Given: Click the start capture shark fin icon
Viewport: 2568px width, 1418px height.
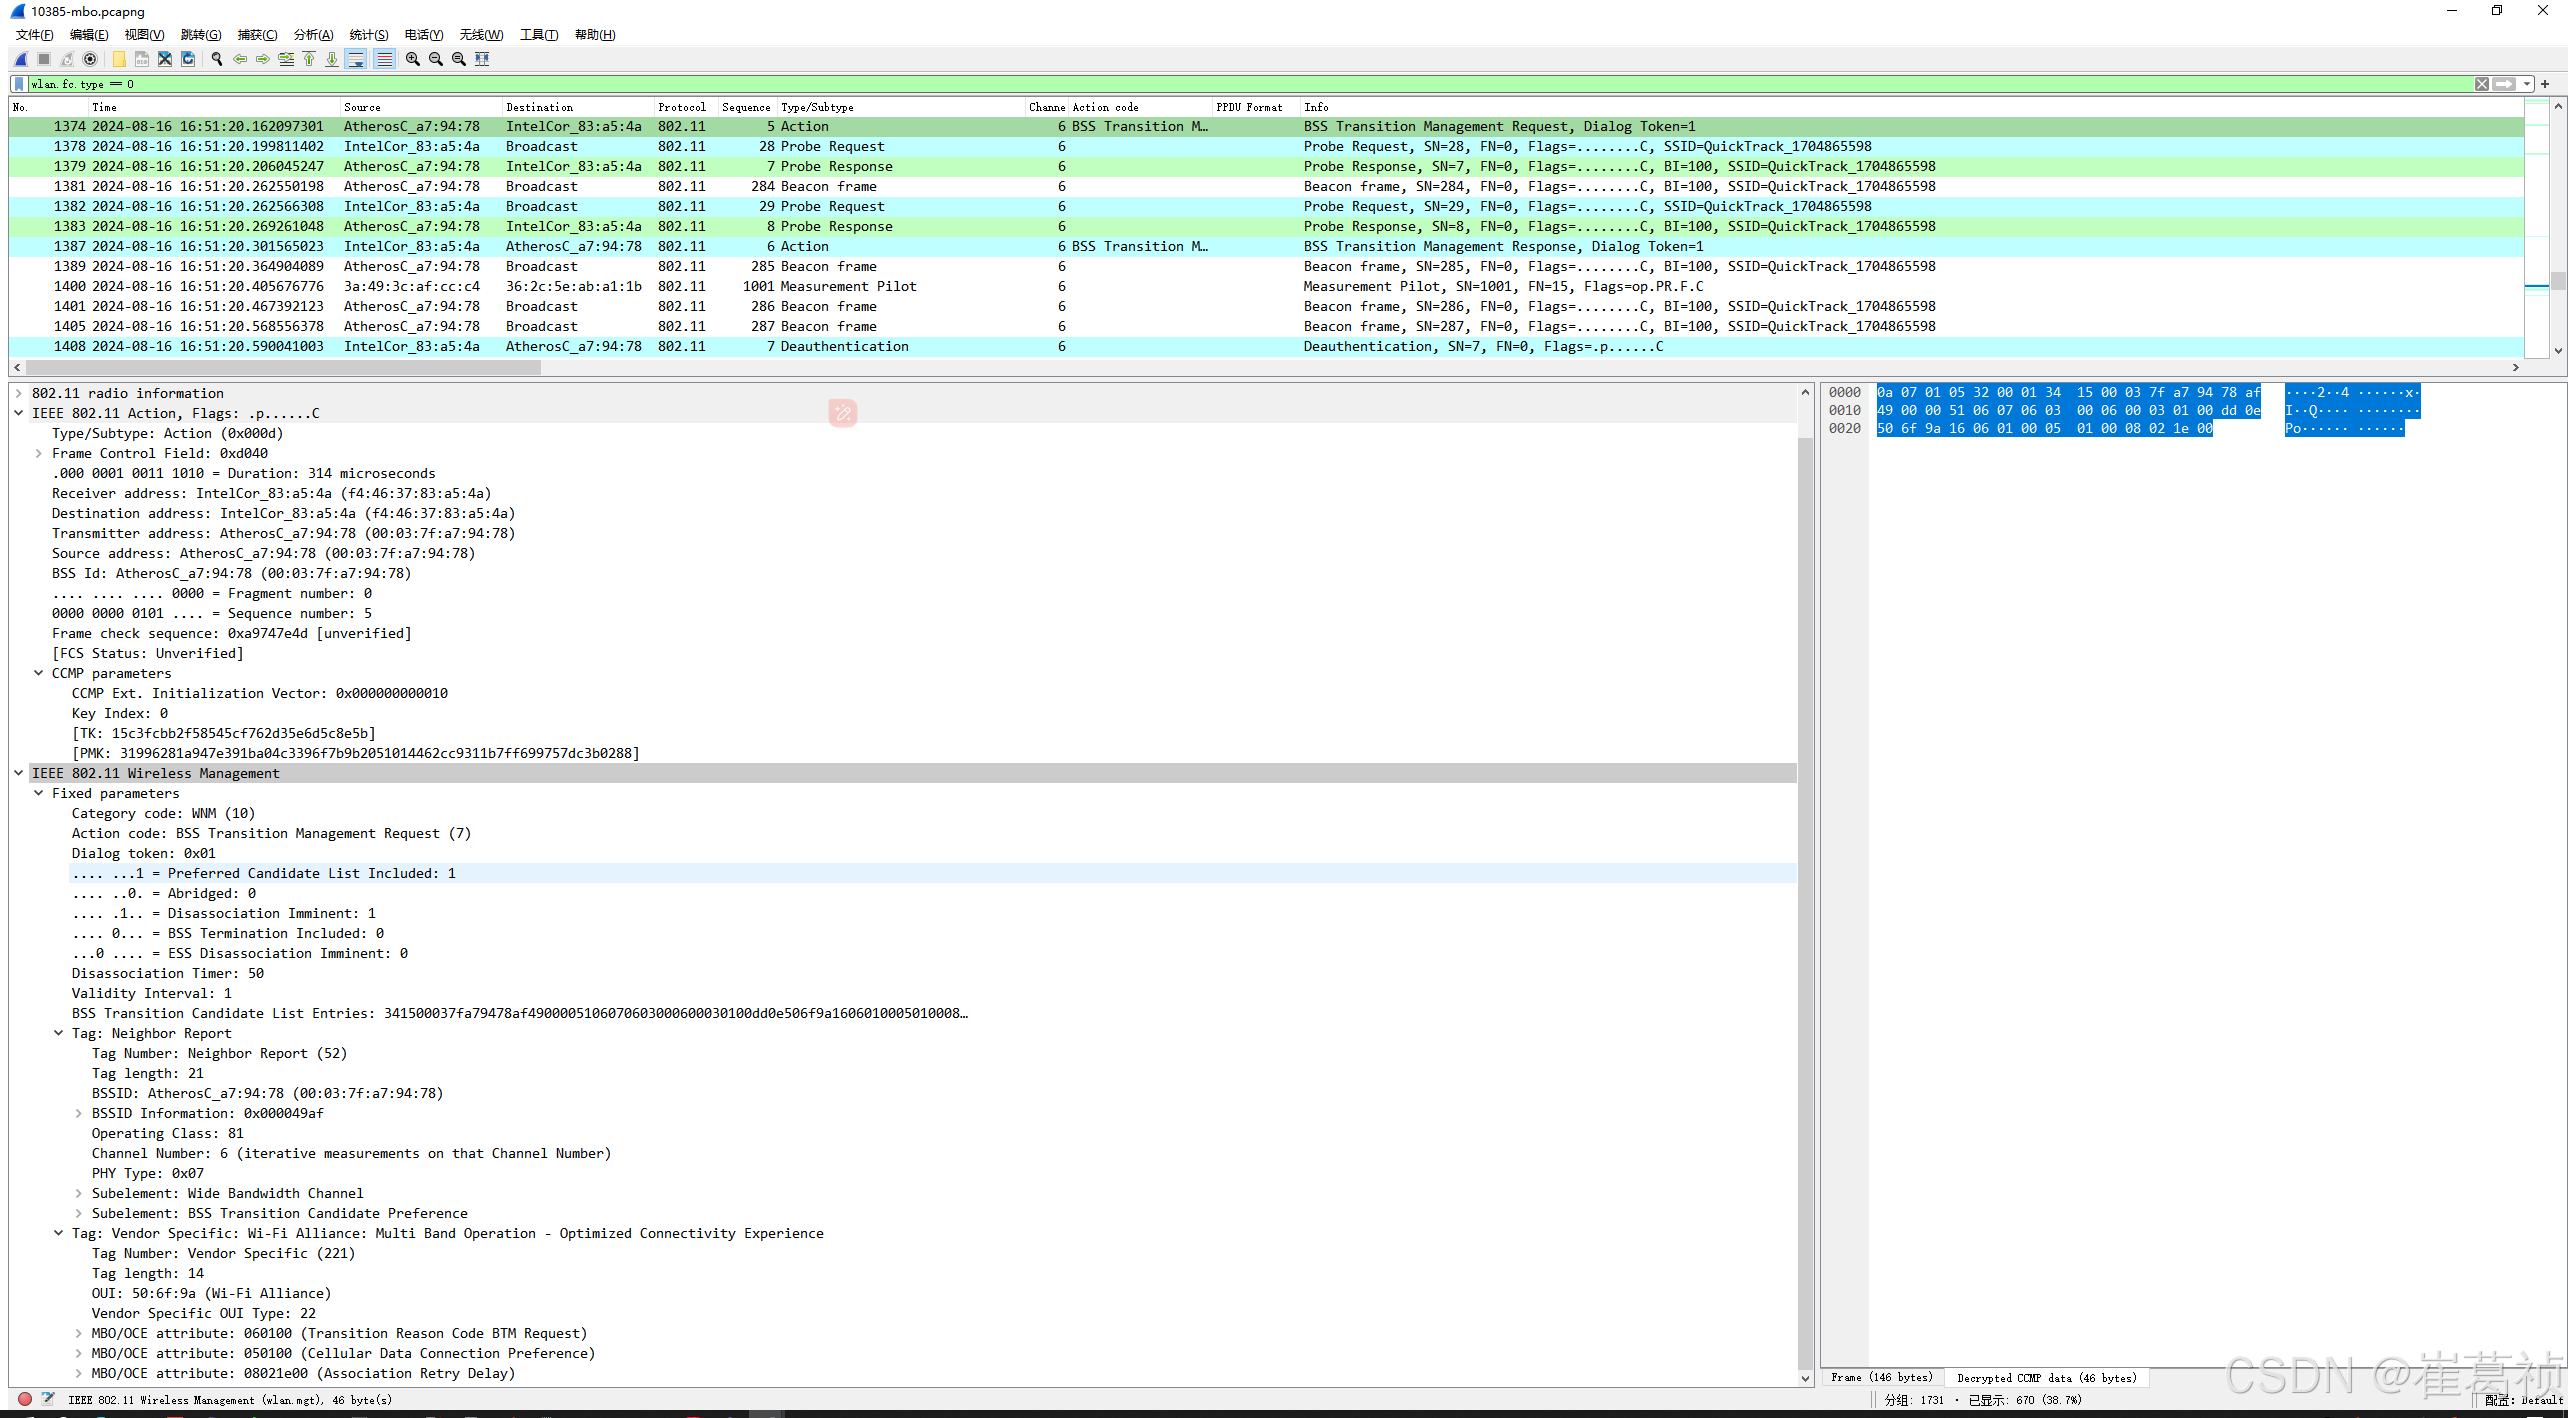Looking at the screenshot, I should (21, 59).
